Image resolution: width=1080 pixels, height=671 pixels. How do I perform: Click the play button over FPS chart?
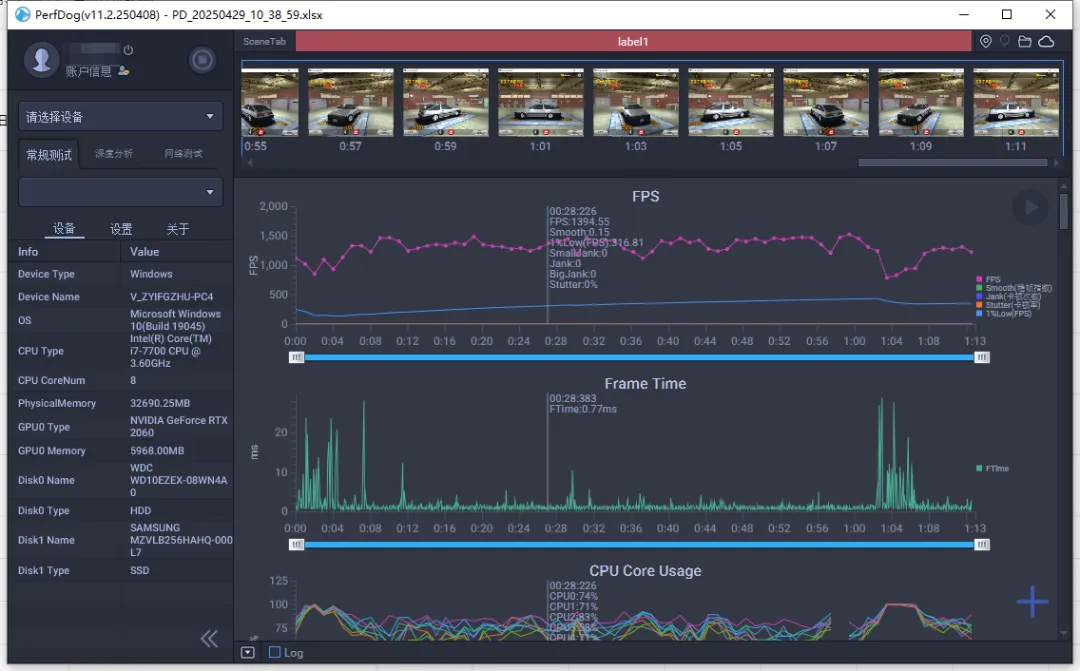pos(1030,207)
